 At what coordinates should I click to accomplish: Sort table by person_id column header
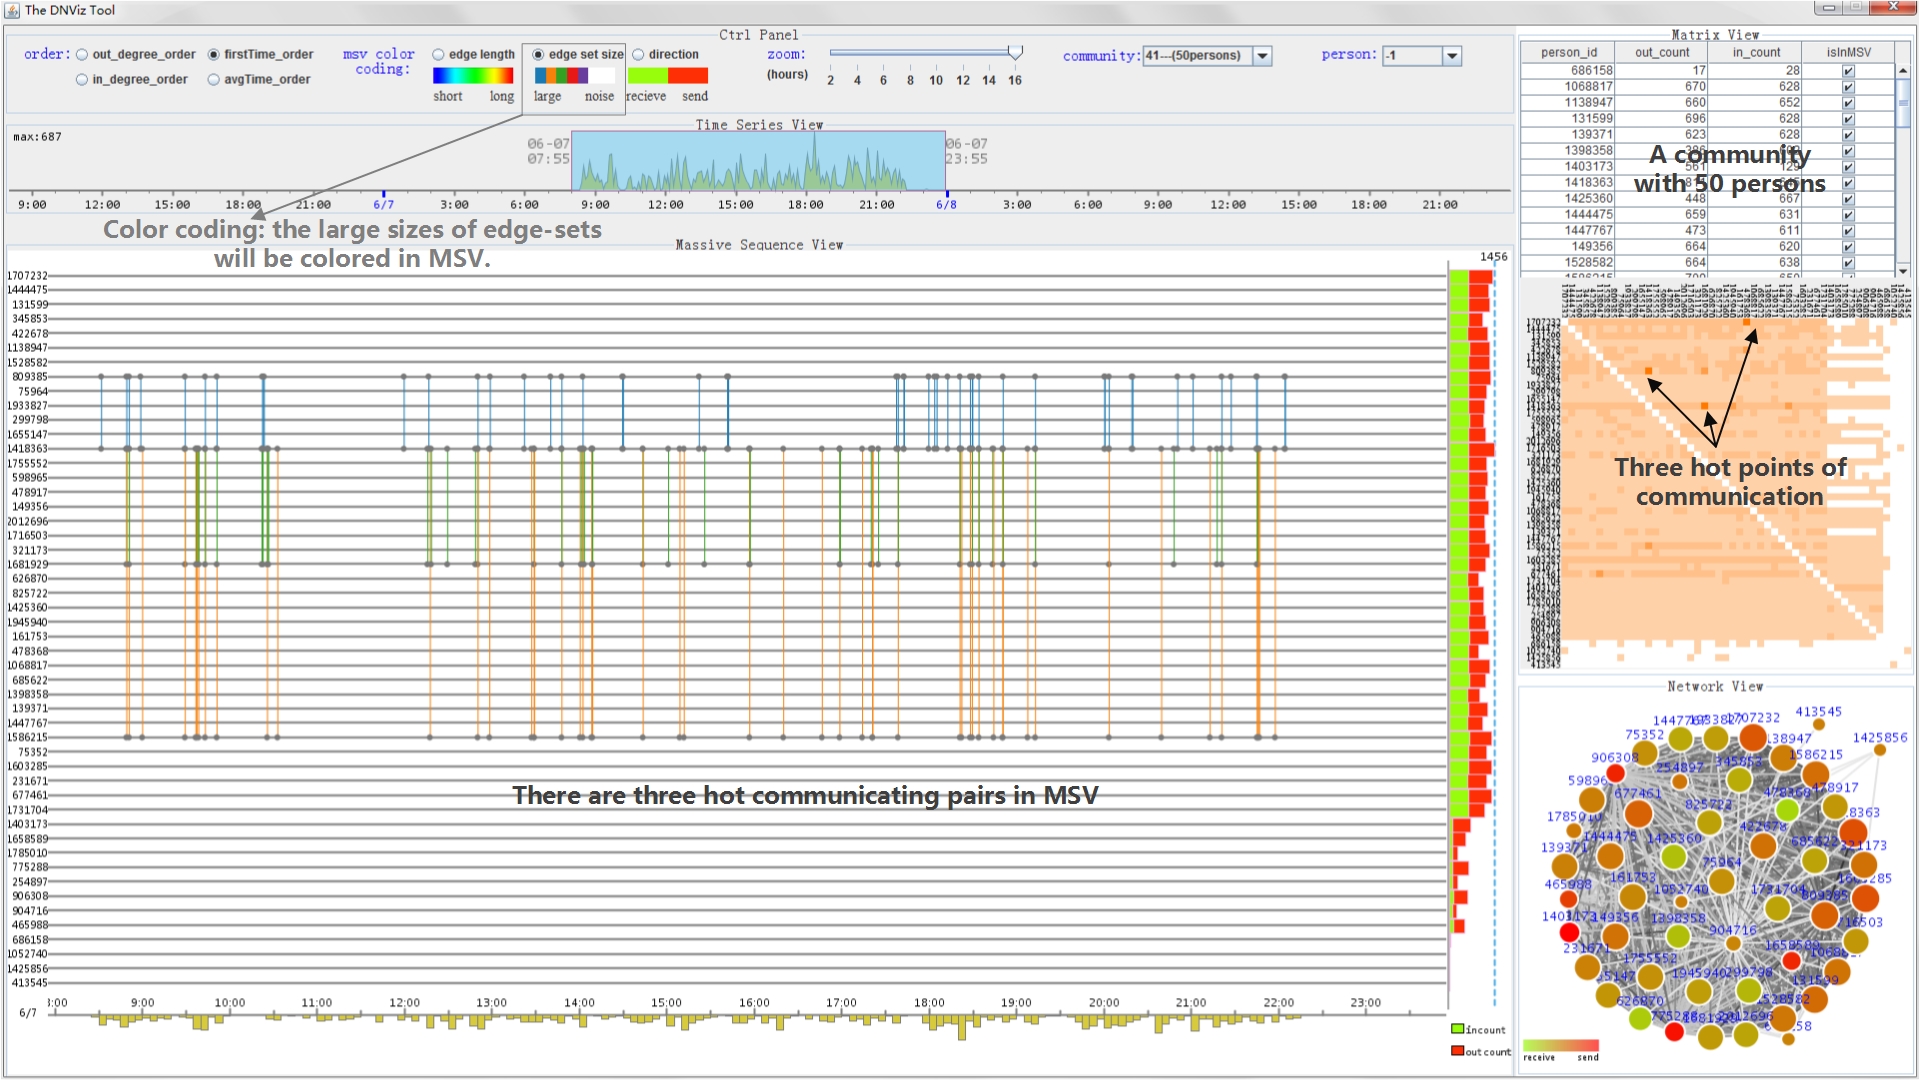pos(1568,53)
